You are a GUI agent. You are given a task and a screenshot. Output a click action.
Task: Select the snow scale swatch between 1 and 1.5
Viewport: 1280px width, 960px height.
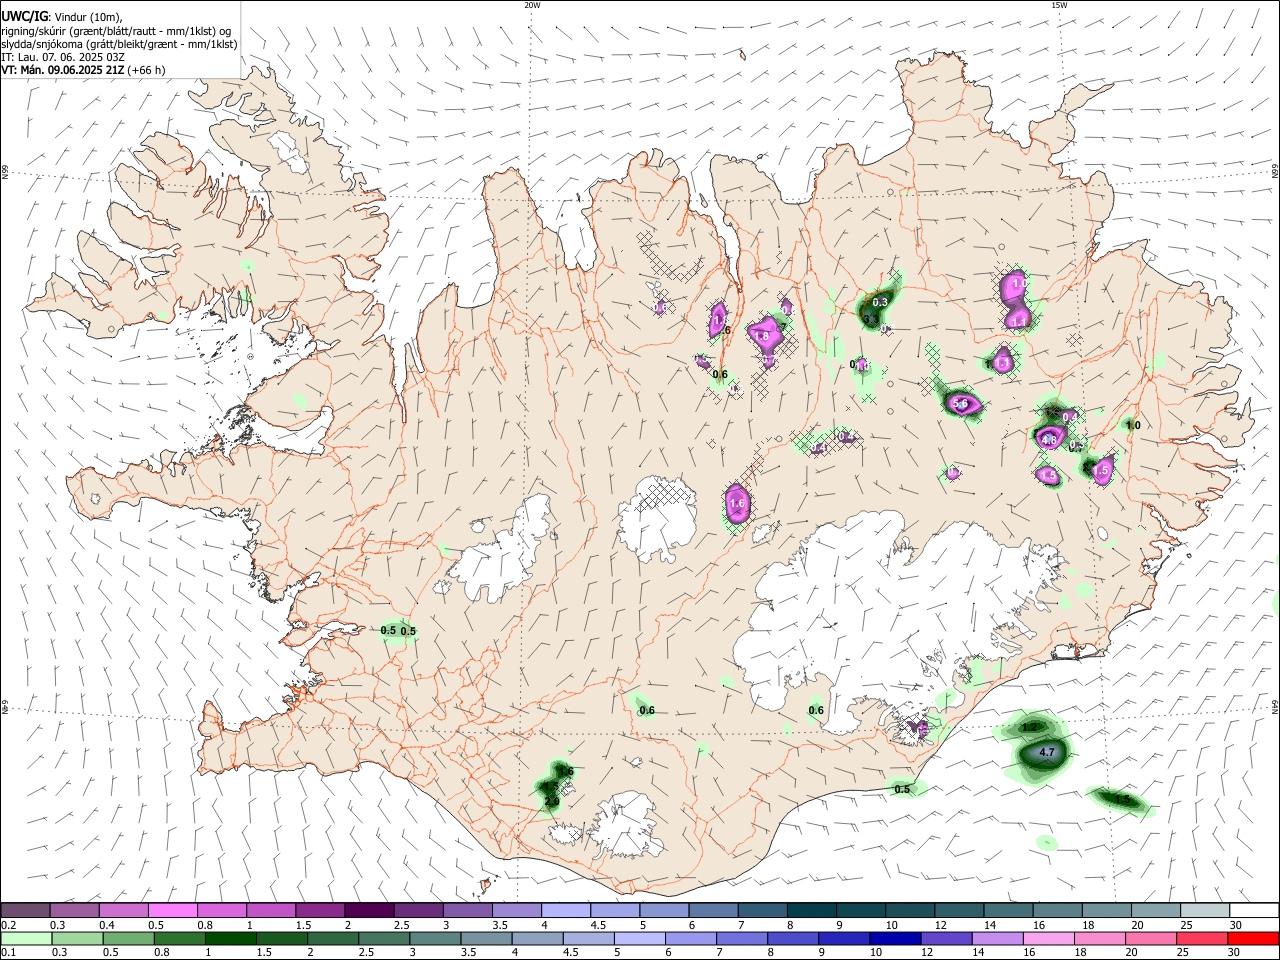tap(270, 910)
